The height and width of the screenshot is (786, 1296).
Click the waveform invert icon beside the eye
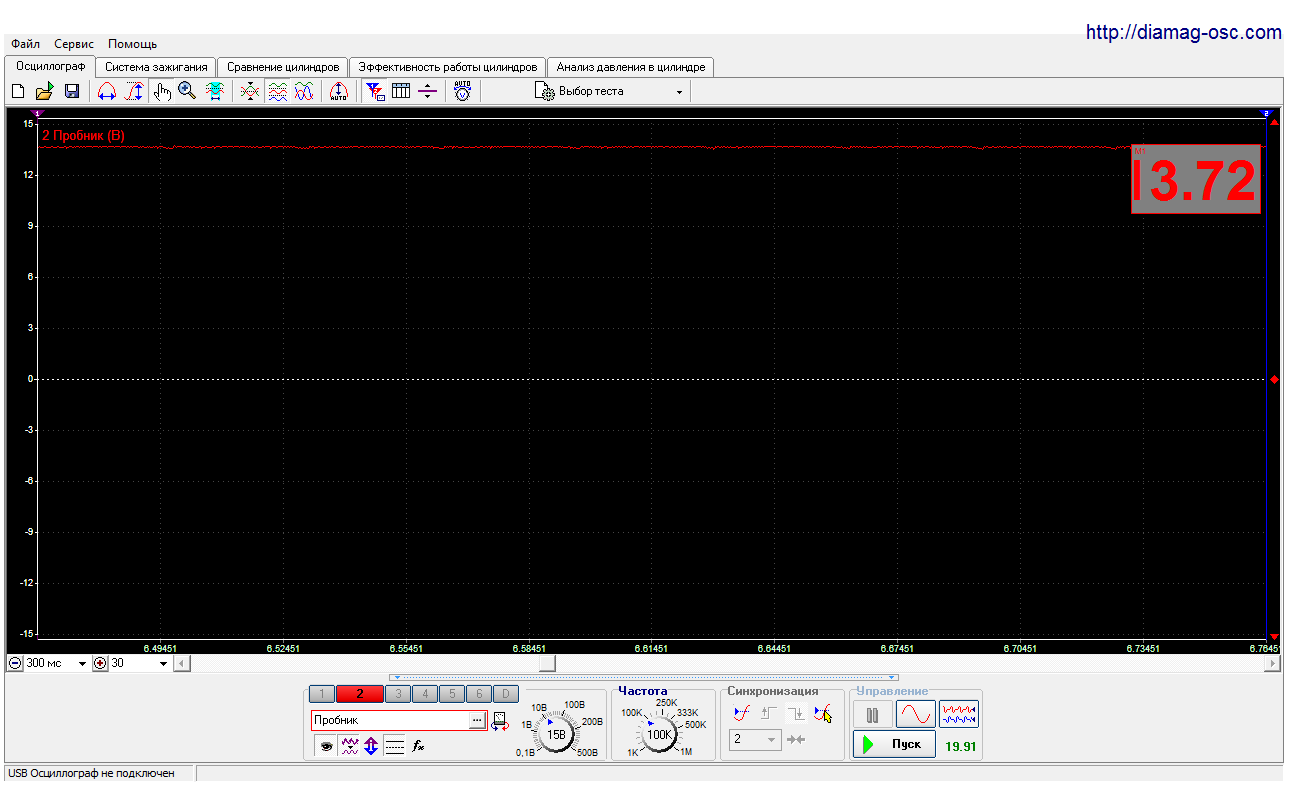[349, 746]
